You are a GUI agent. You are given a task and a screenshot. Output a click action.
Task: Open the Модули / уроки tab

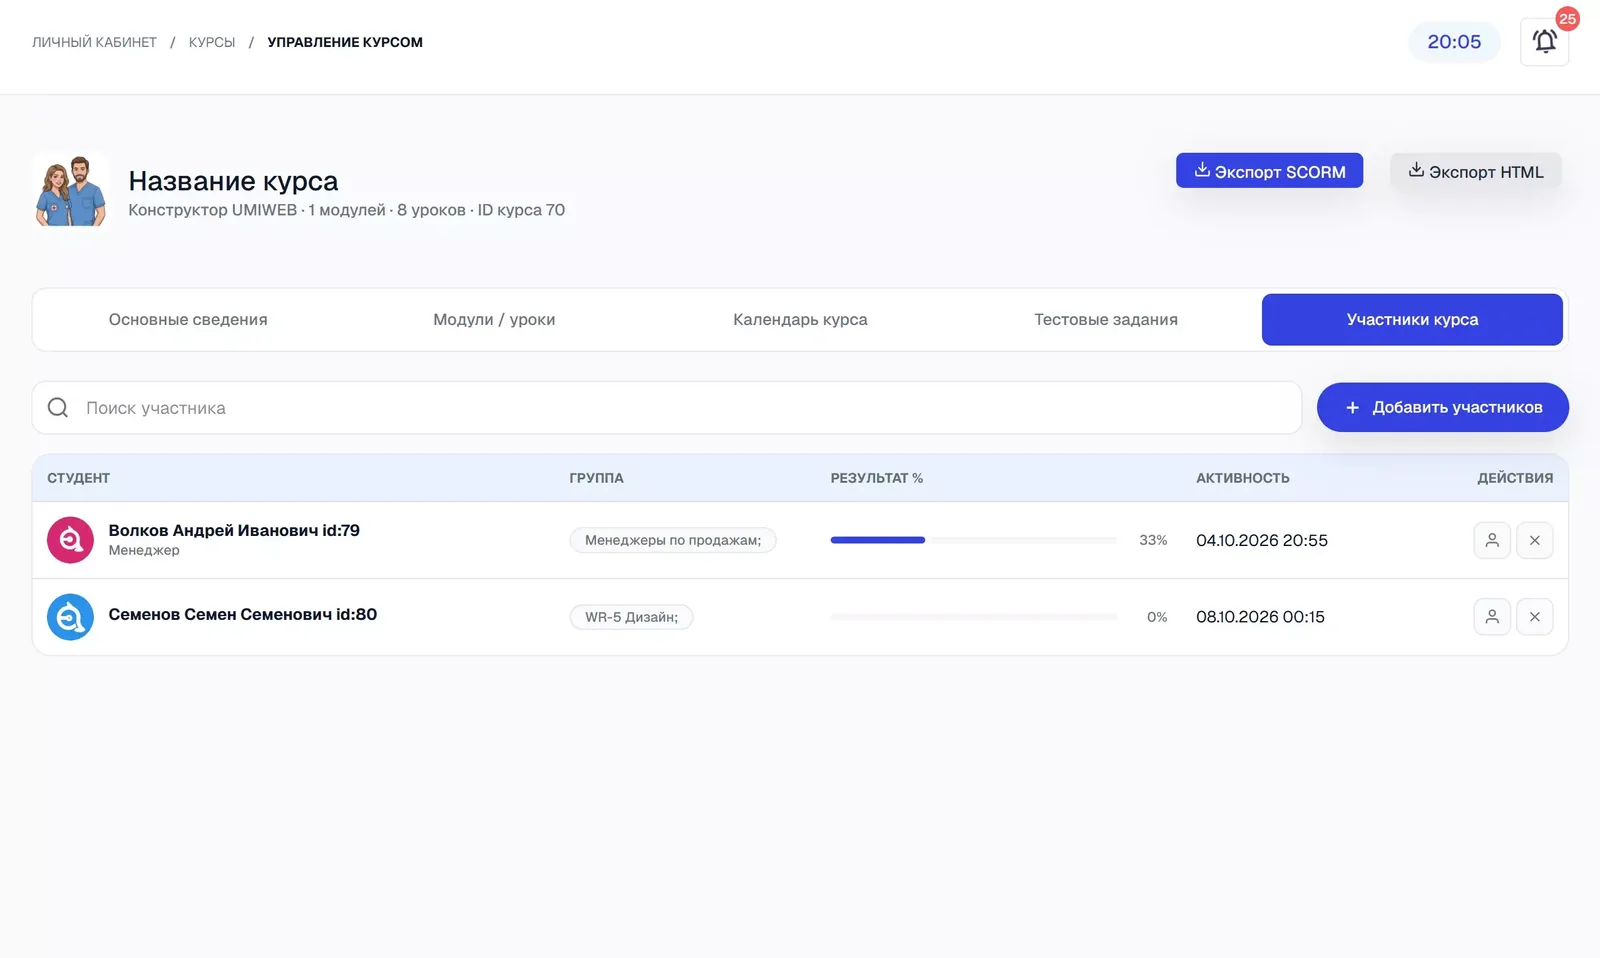coord(494,320)
